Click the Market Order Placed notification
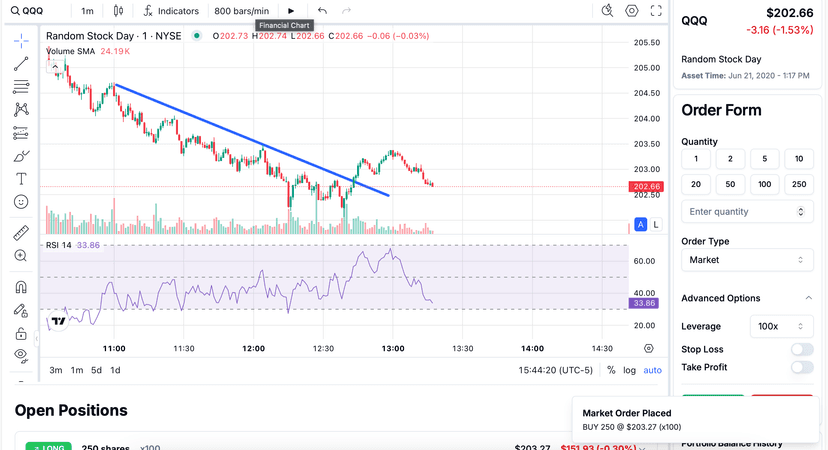This screenshot has height=450, width=828. pyautogui.click(x=695, y=419)
